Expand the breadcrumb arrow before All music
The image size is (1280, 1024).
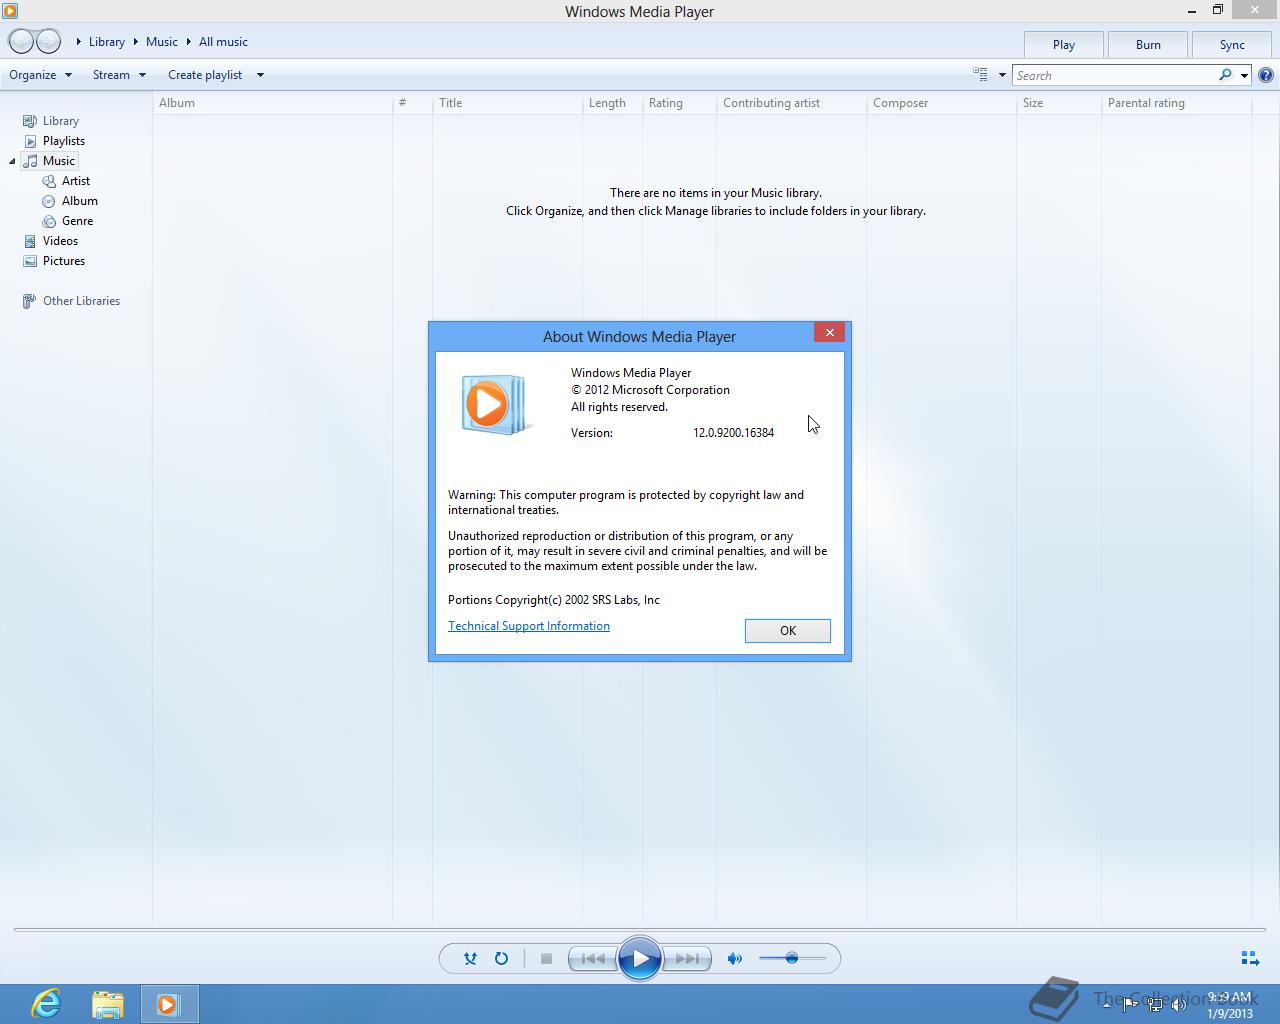tap(188, 42)
